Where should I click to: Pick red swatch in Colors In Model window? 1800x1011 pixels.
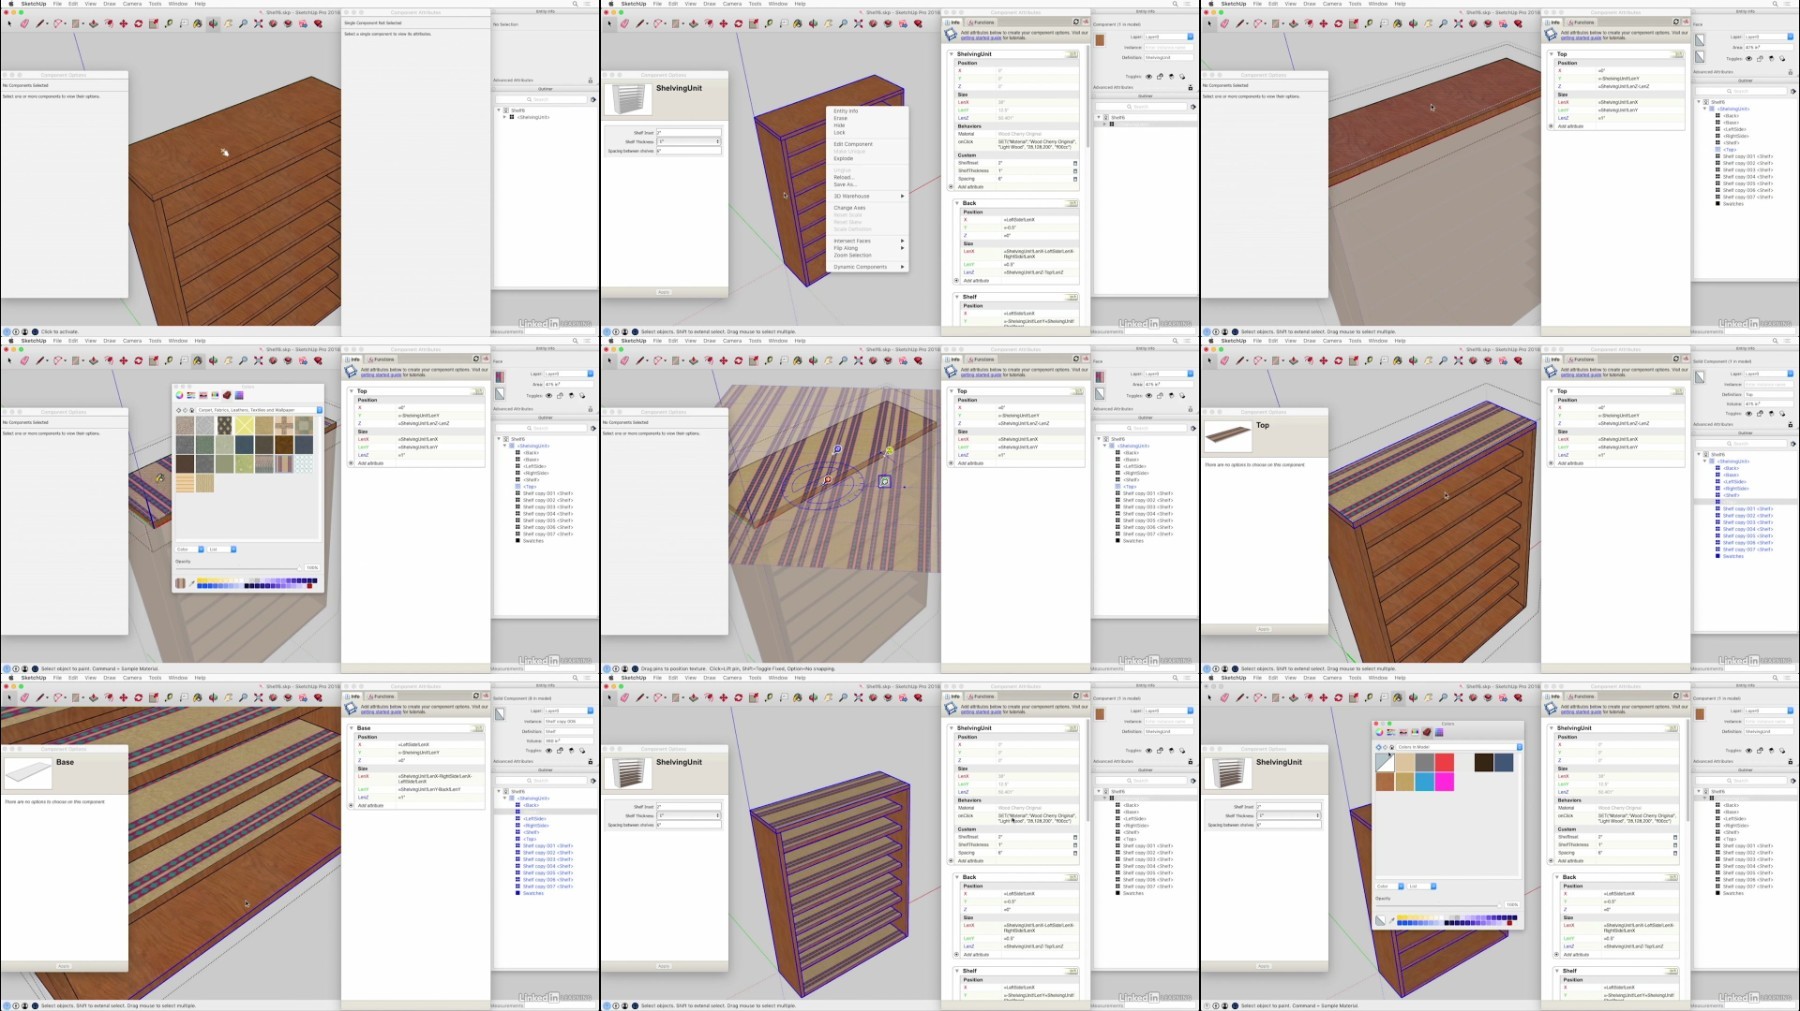1444,762
